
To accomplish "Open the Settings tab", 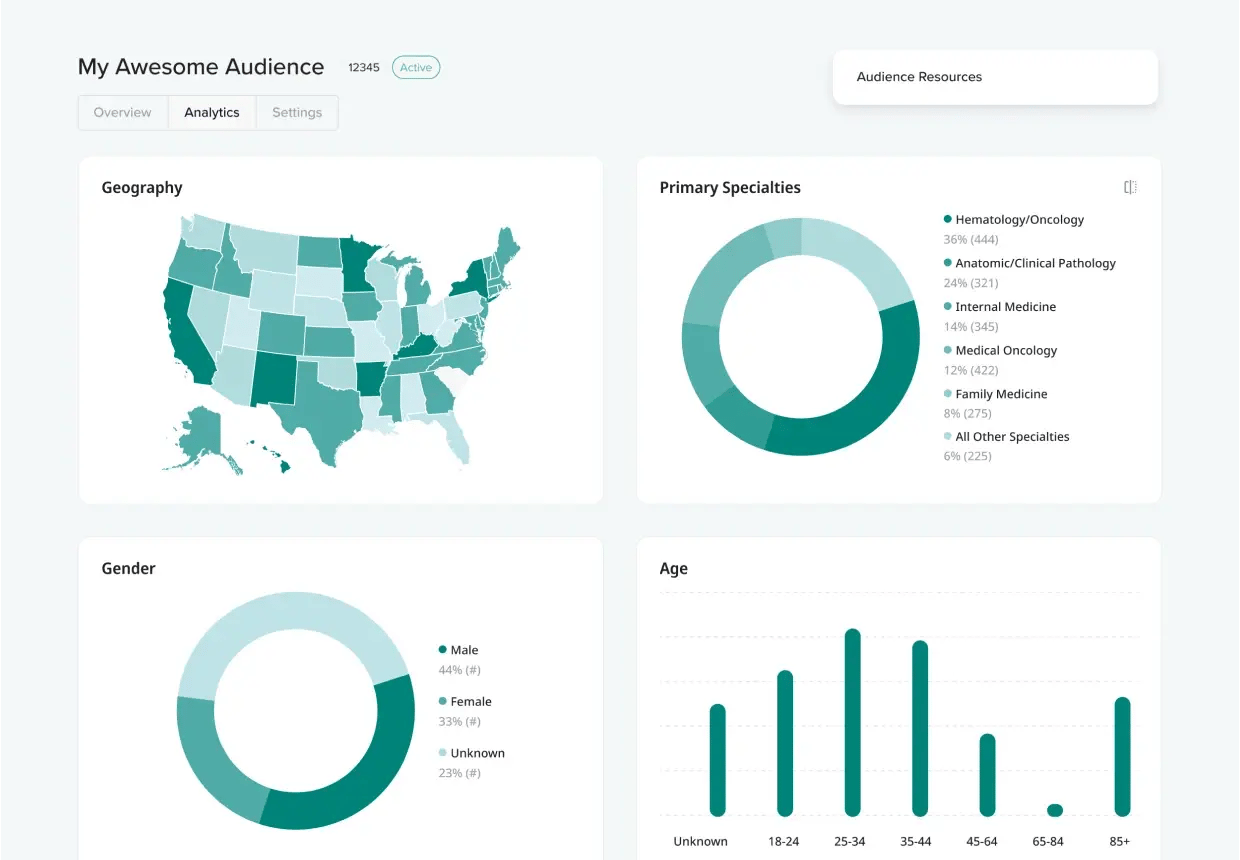I will pos(296,112).
